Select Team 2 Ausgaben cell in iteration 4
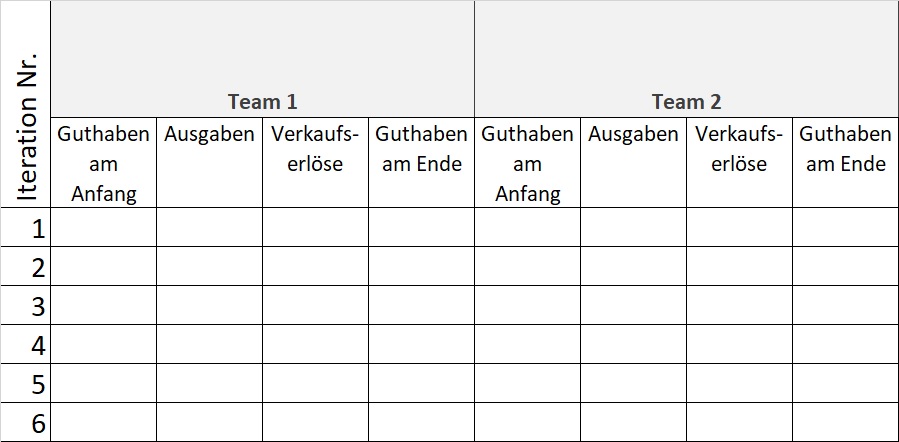The width and height of the screenshot is (899, 442). 633,345
